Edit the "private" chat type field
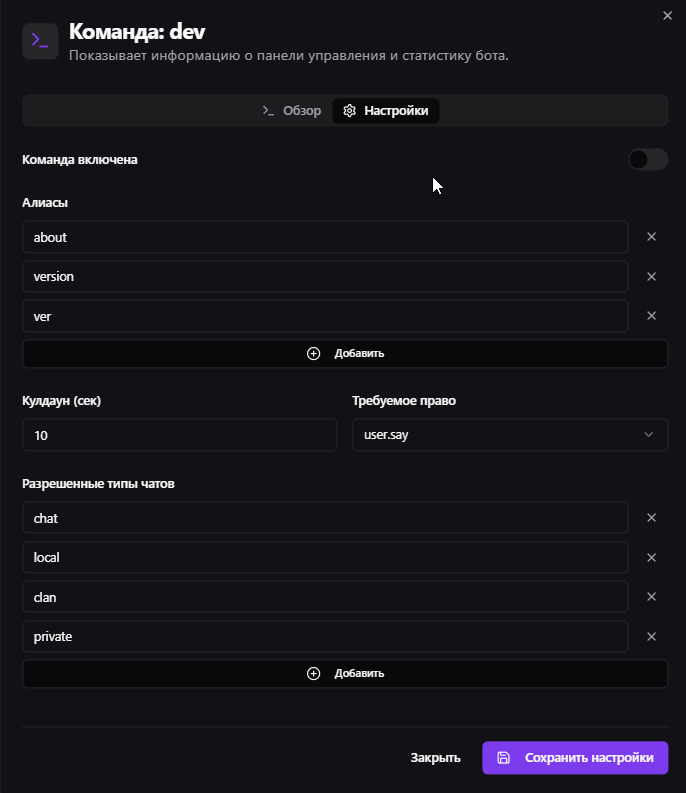This screenshot has height=793, width=686. (325, 636)
